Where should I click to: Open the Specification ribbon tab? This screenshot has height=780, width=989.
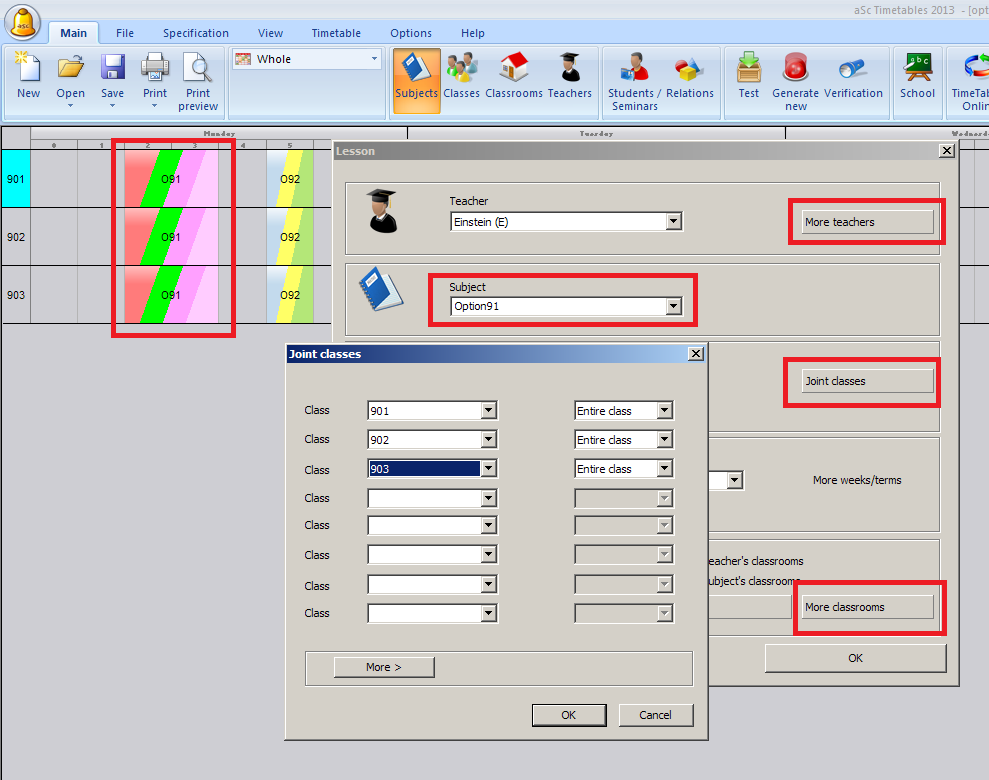coord(196,33)
